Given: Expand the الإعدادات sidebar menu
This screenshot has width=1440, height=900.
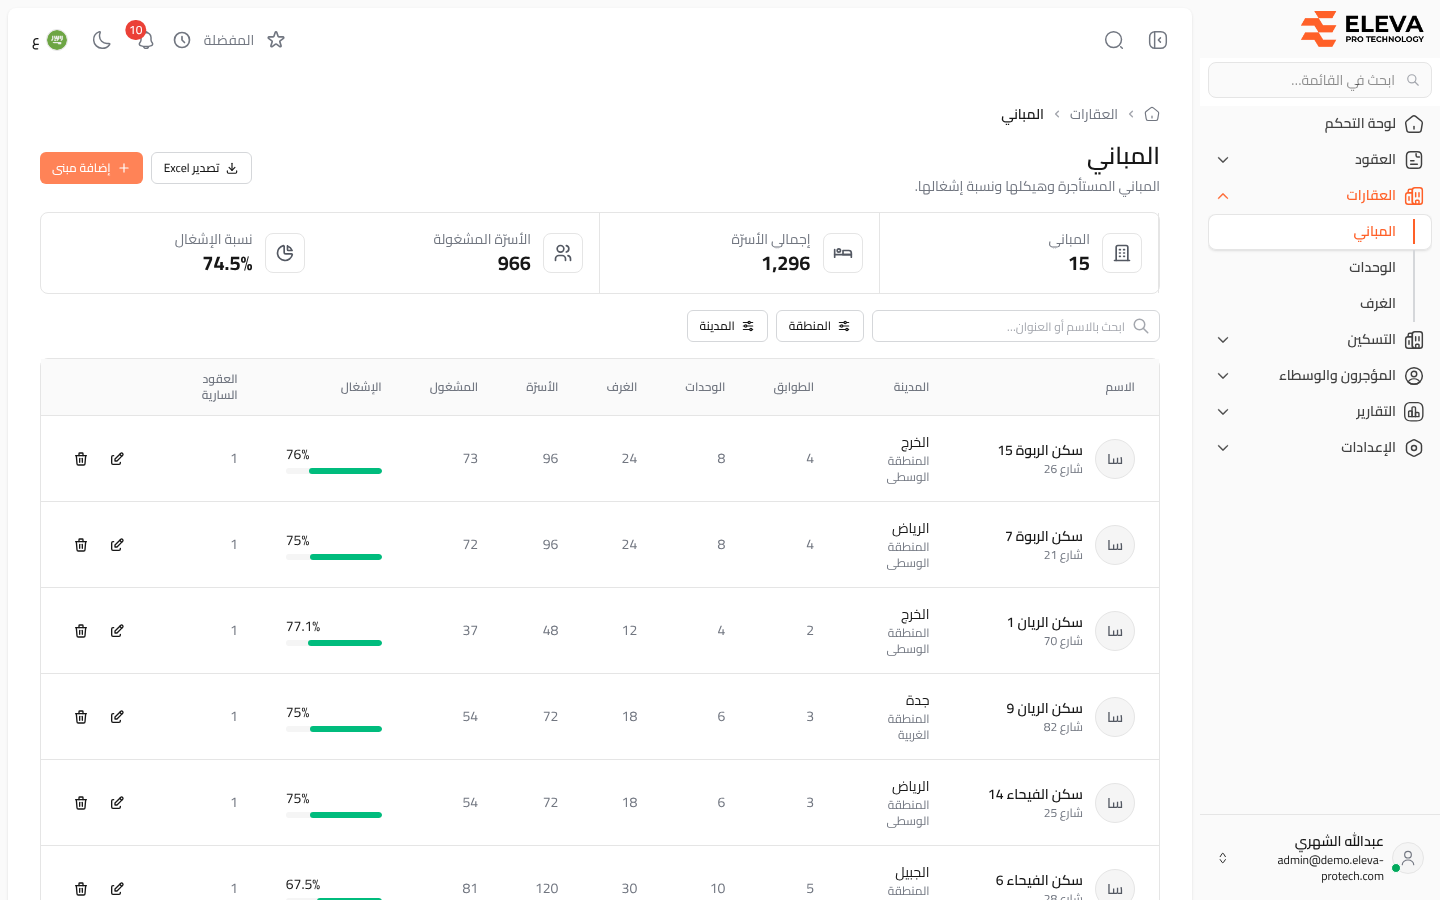Looking at the screenshot, I should click(x=1320, y=448).
